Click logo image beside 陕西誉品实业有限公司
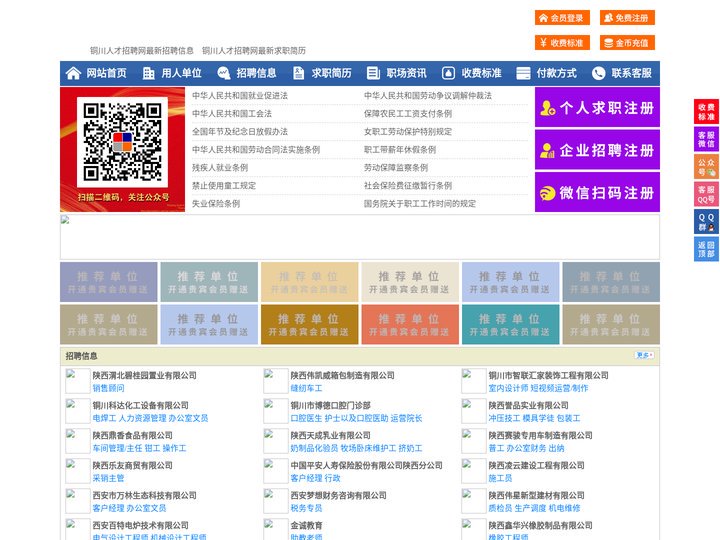This screenshot has width=720, height=540. (x=473, y=411)
